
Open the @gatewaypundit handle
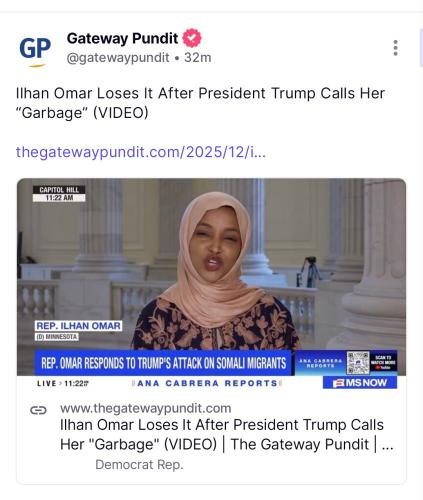pos(118,58)
